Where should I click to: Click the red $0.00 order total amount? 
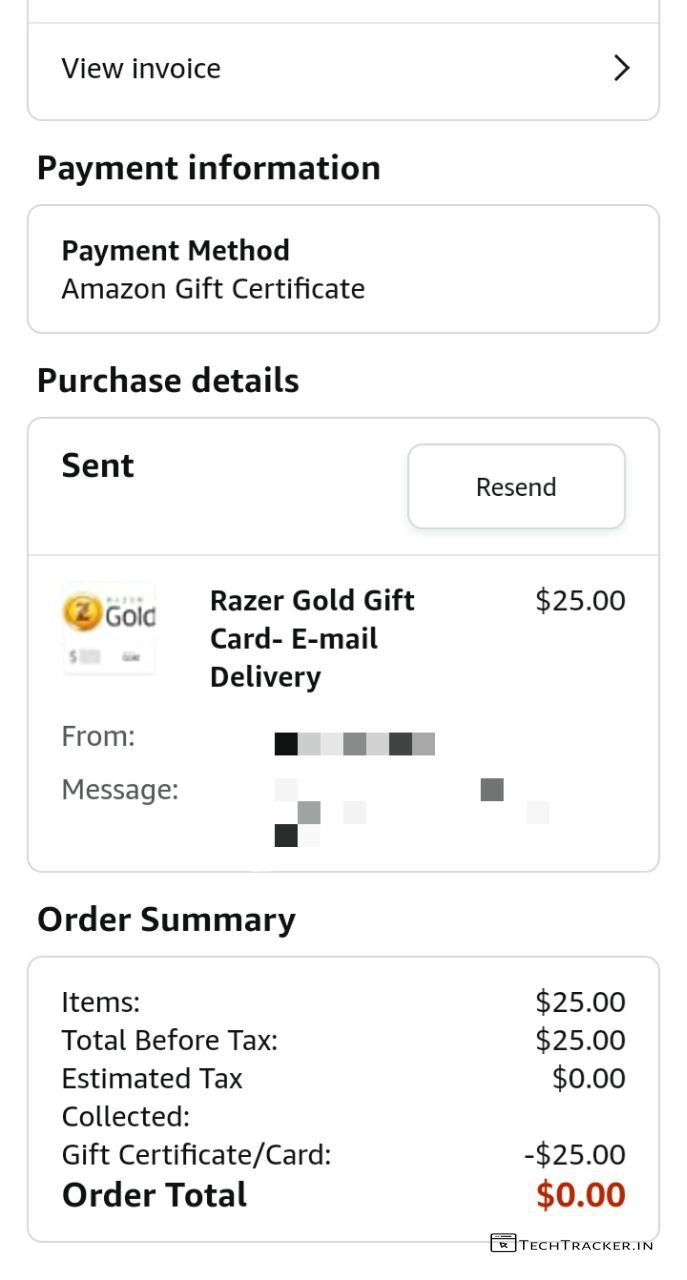pos(580,1195)
